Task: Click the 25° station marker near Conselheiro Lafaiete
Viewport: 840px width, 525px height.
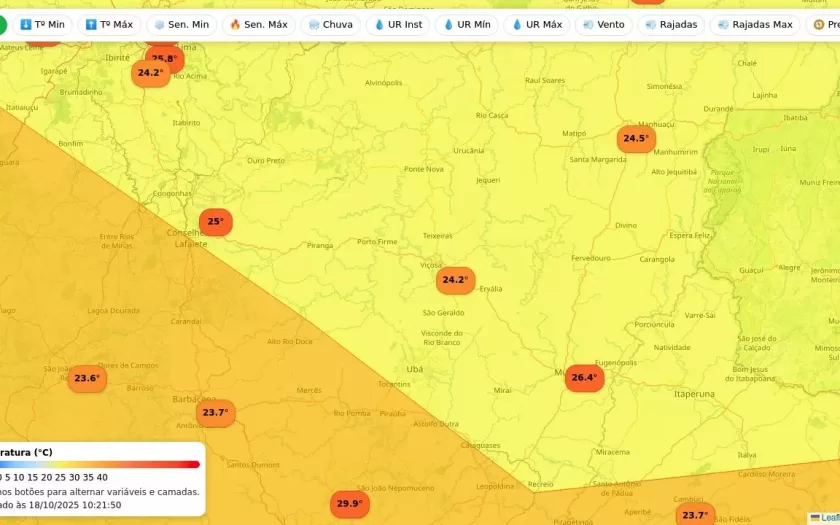Action: [x=215, y=222]
